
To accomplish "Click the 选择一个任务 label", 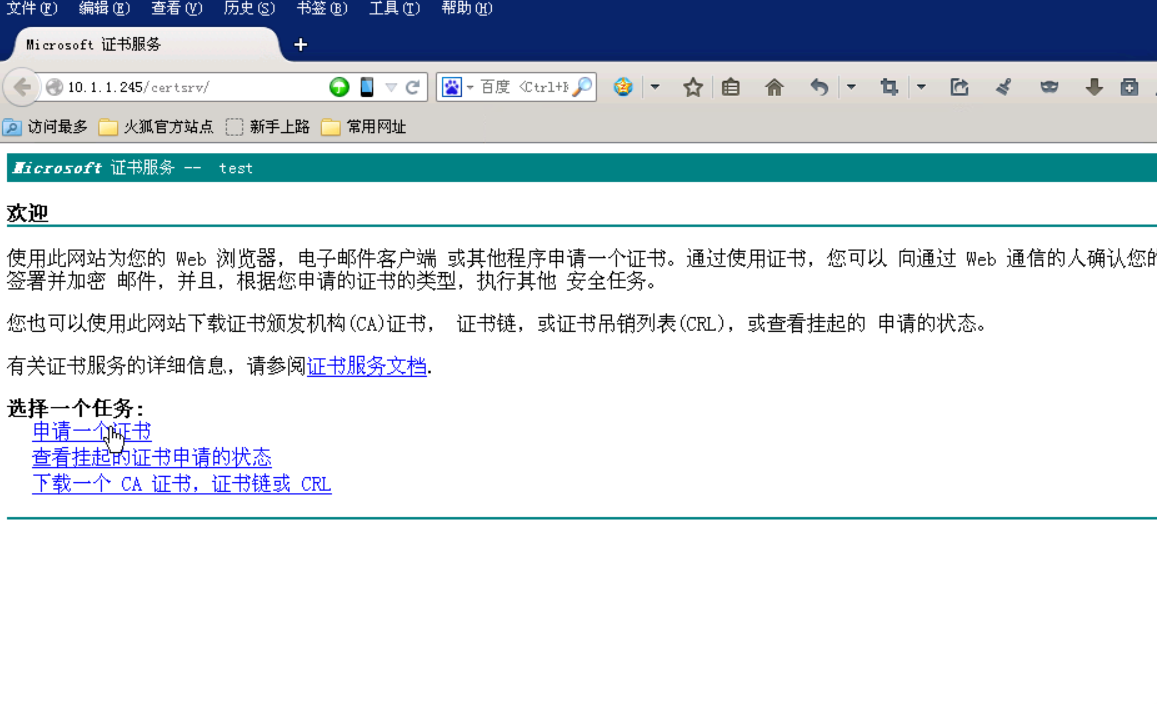I will 75,408.
